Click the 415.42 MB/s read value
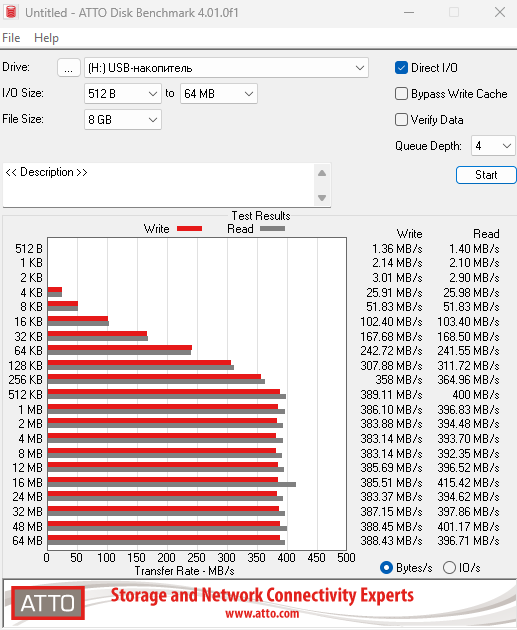 point(468,483)
